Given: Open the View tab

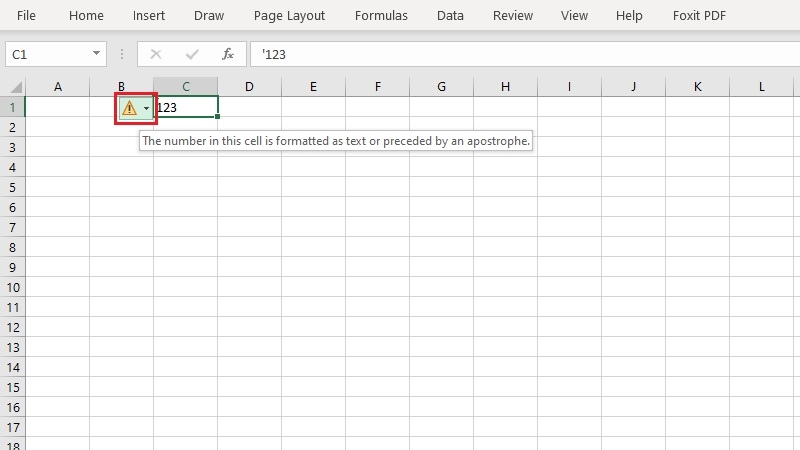Looking at the screenshot, I should [574, 15].
